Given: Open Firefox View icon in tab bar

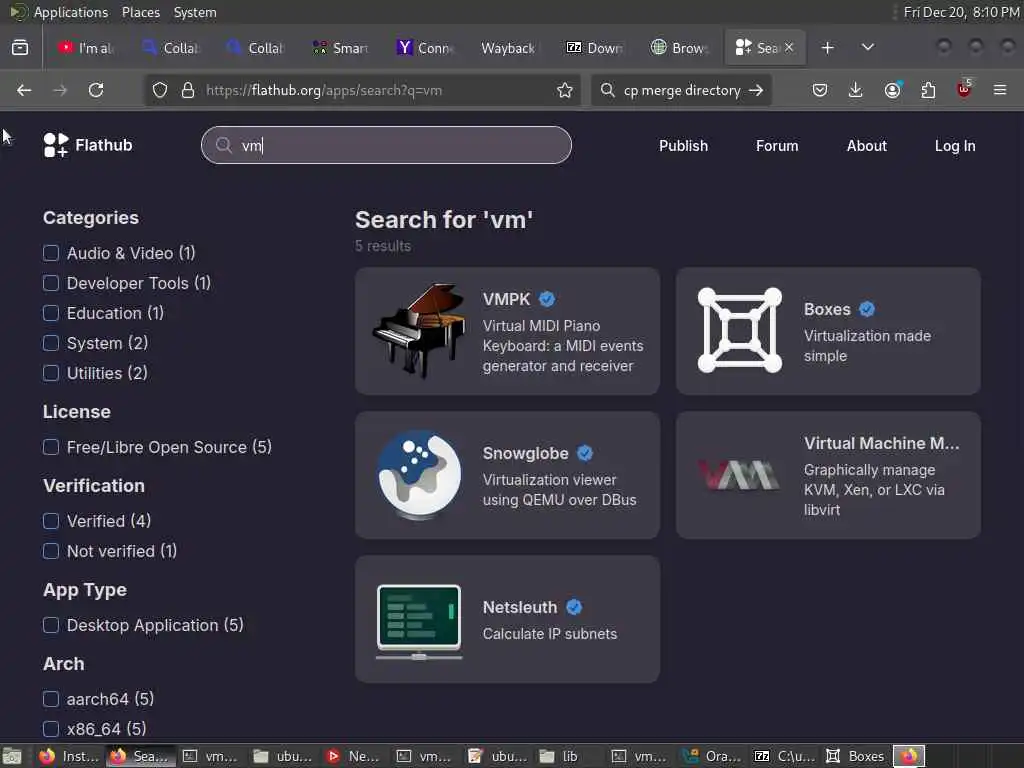Looking at the screenshot, I should [20, 48].
